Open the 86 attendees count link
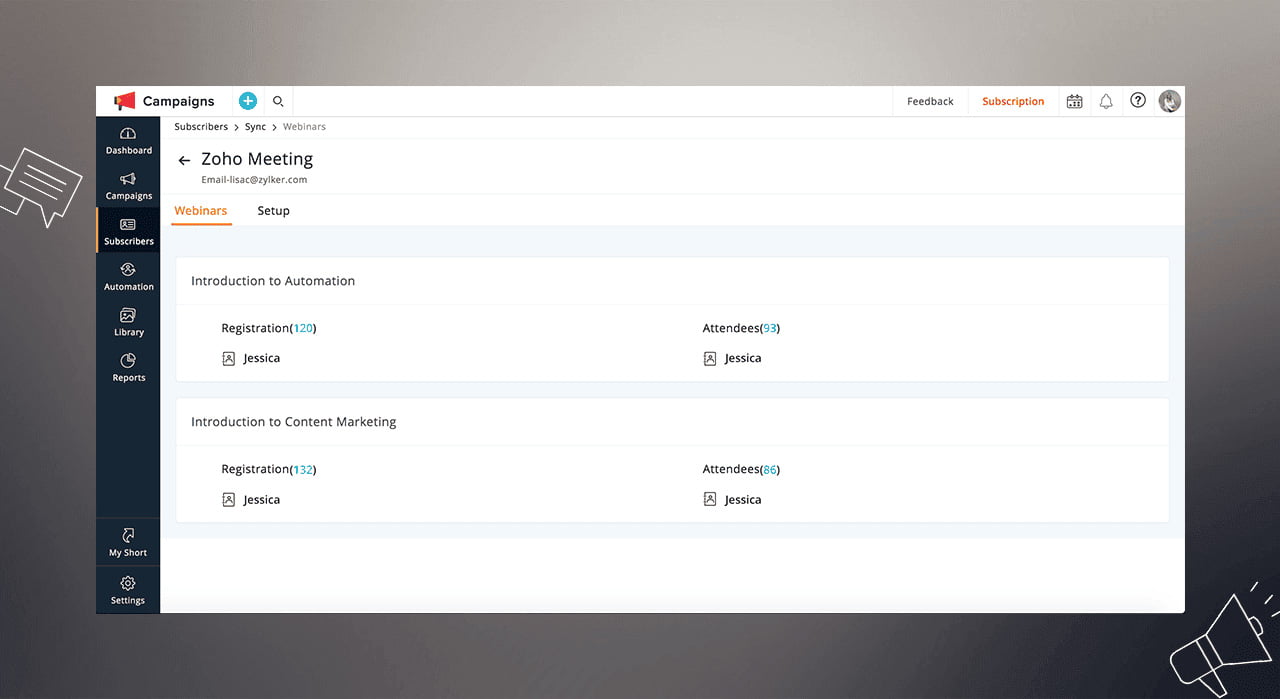The height and width of the screenshot is (699, 1280). click(770, 469)
